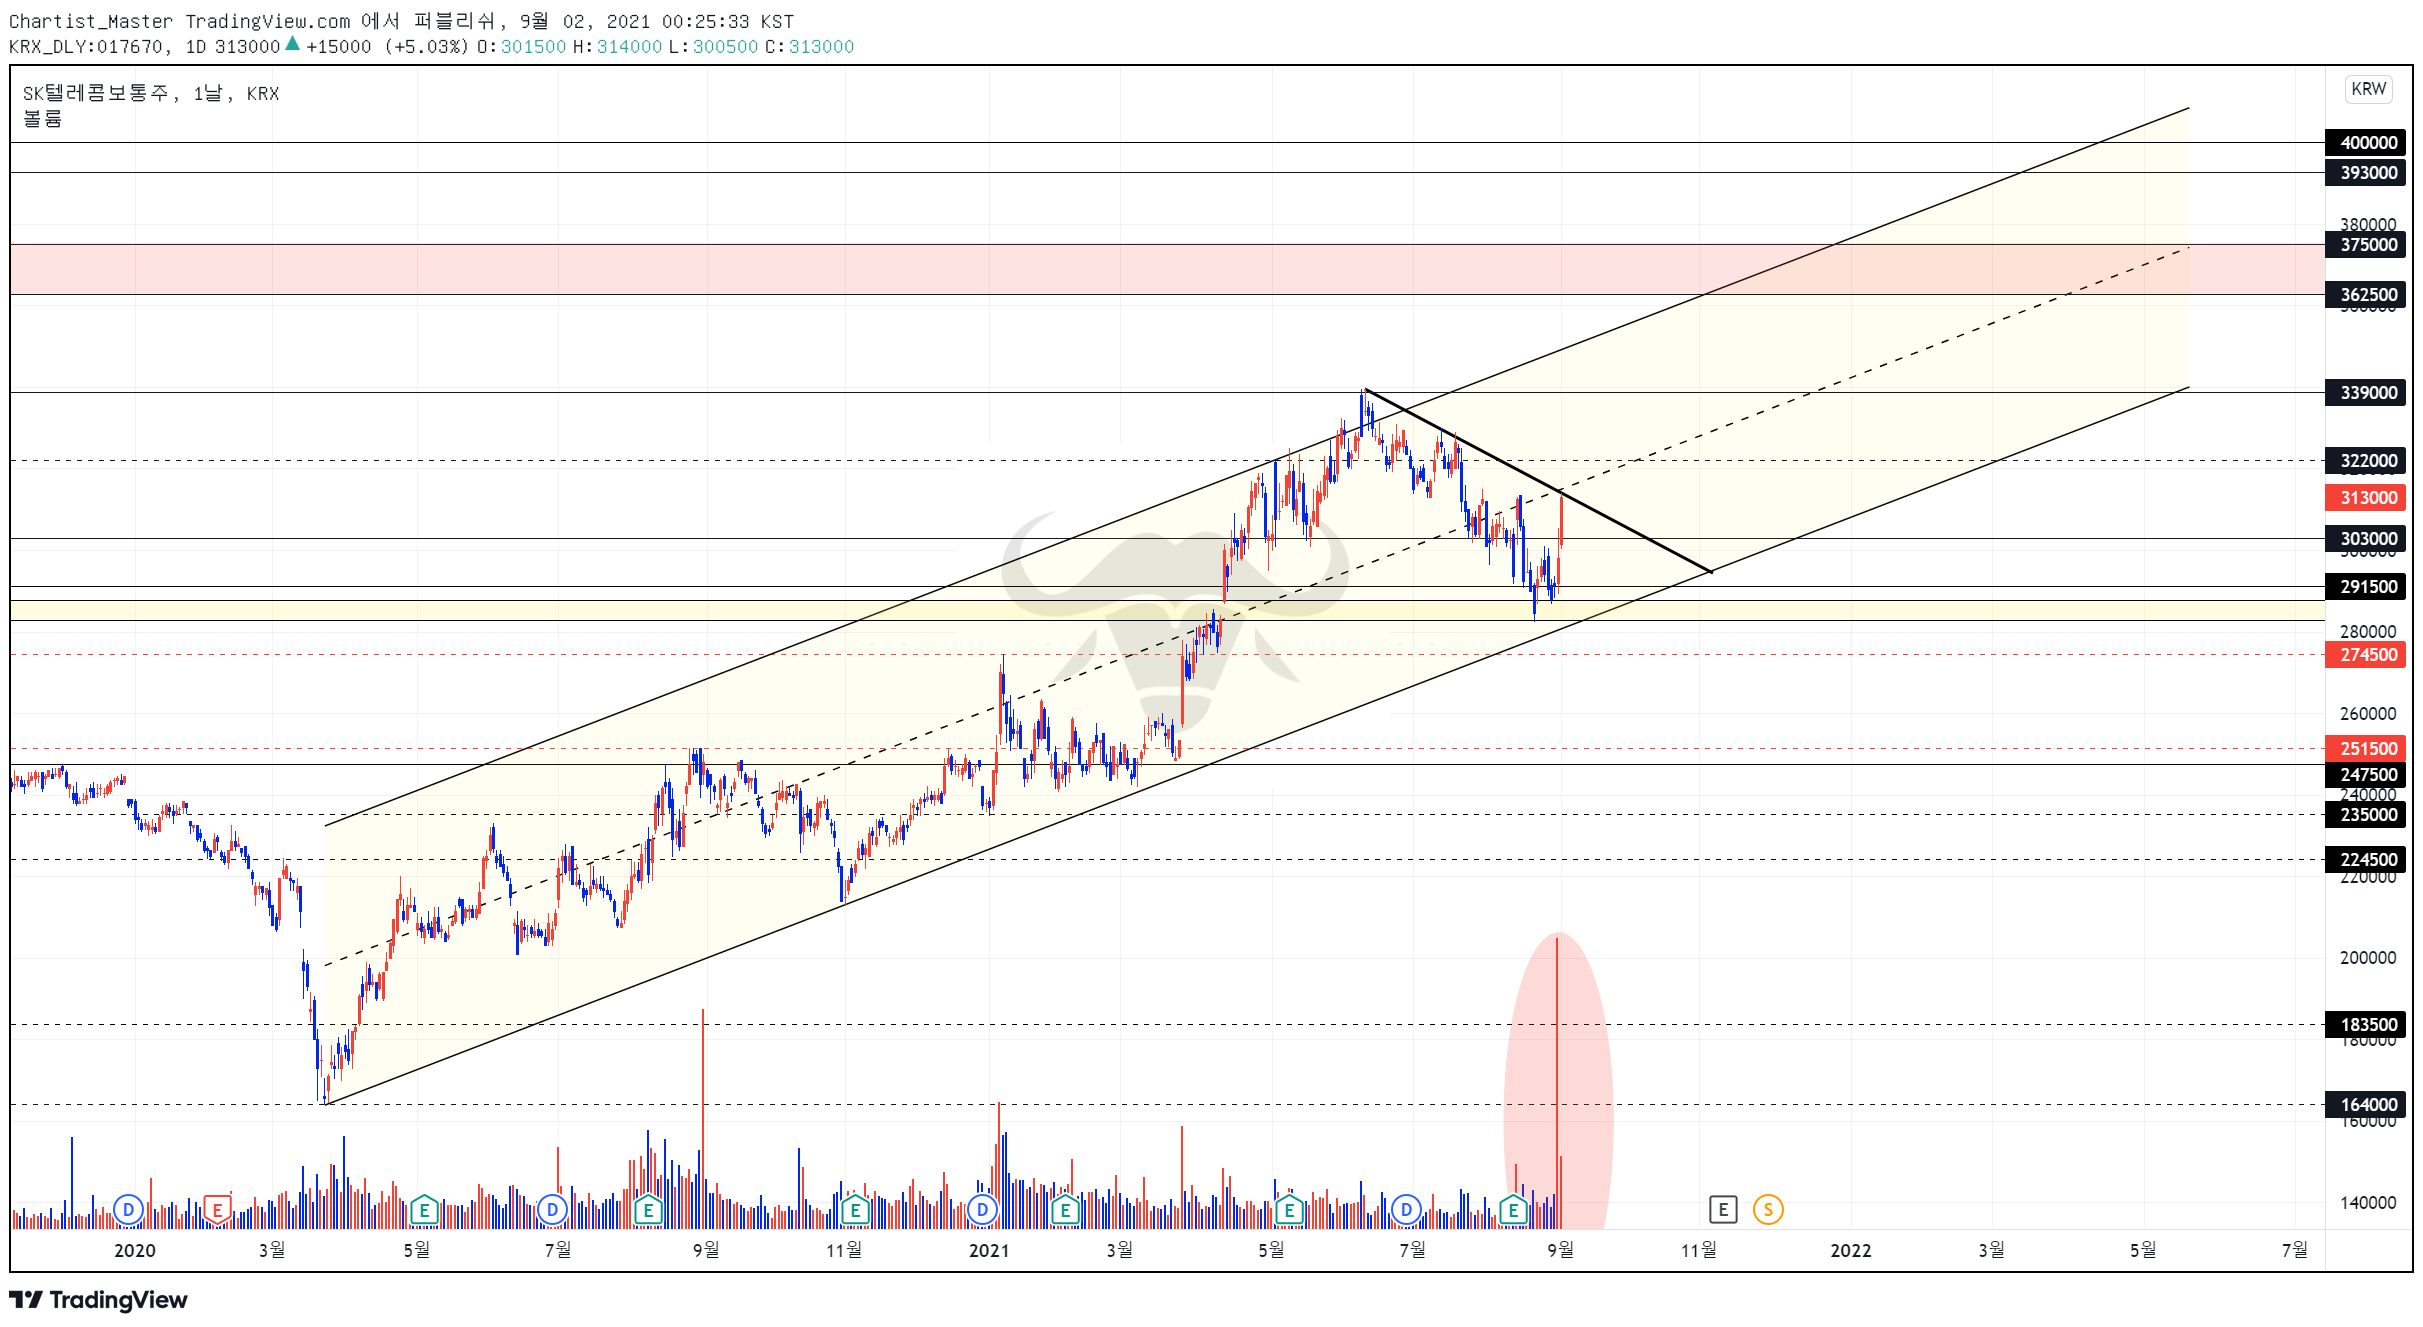Select the 393000 price level label

(2365, 173)
